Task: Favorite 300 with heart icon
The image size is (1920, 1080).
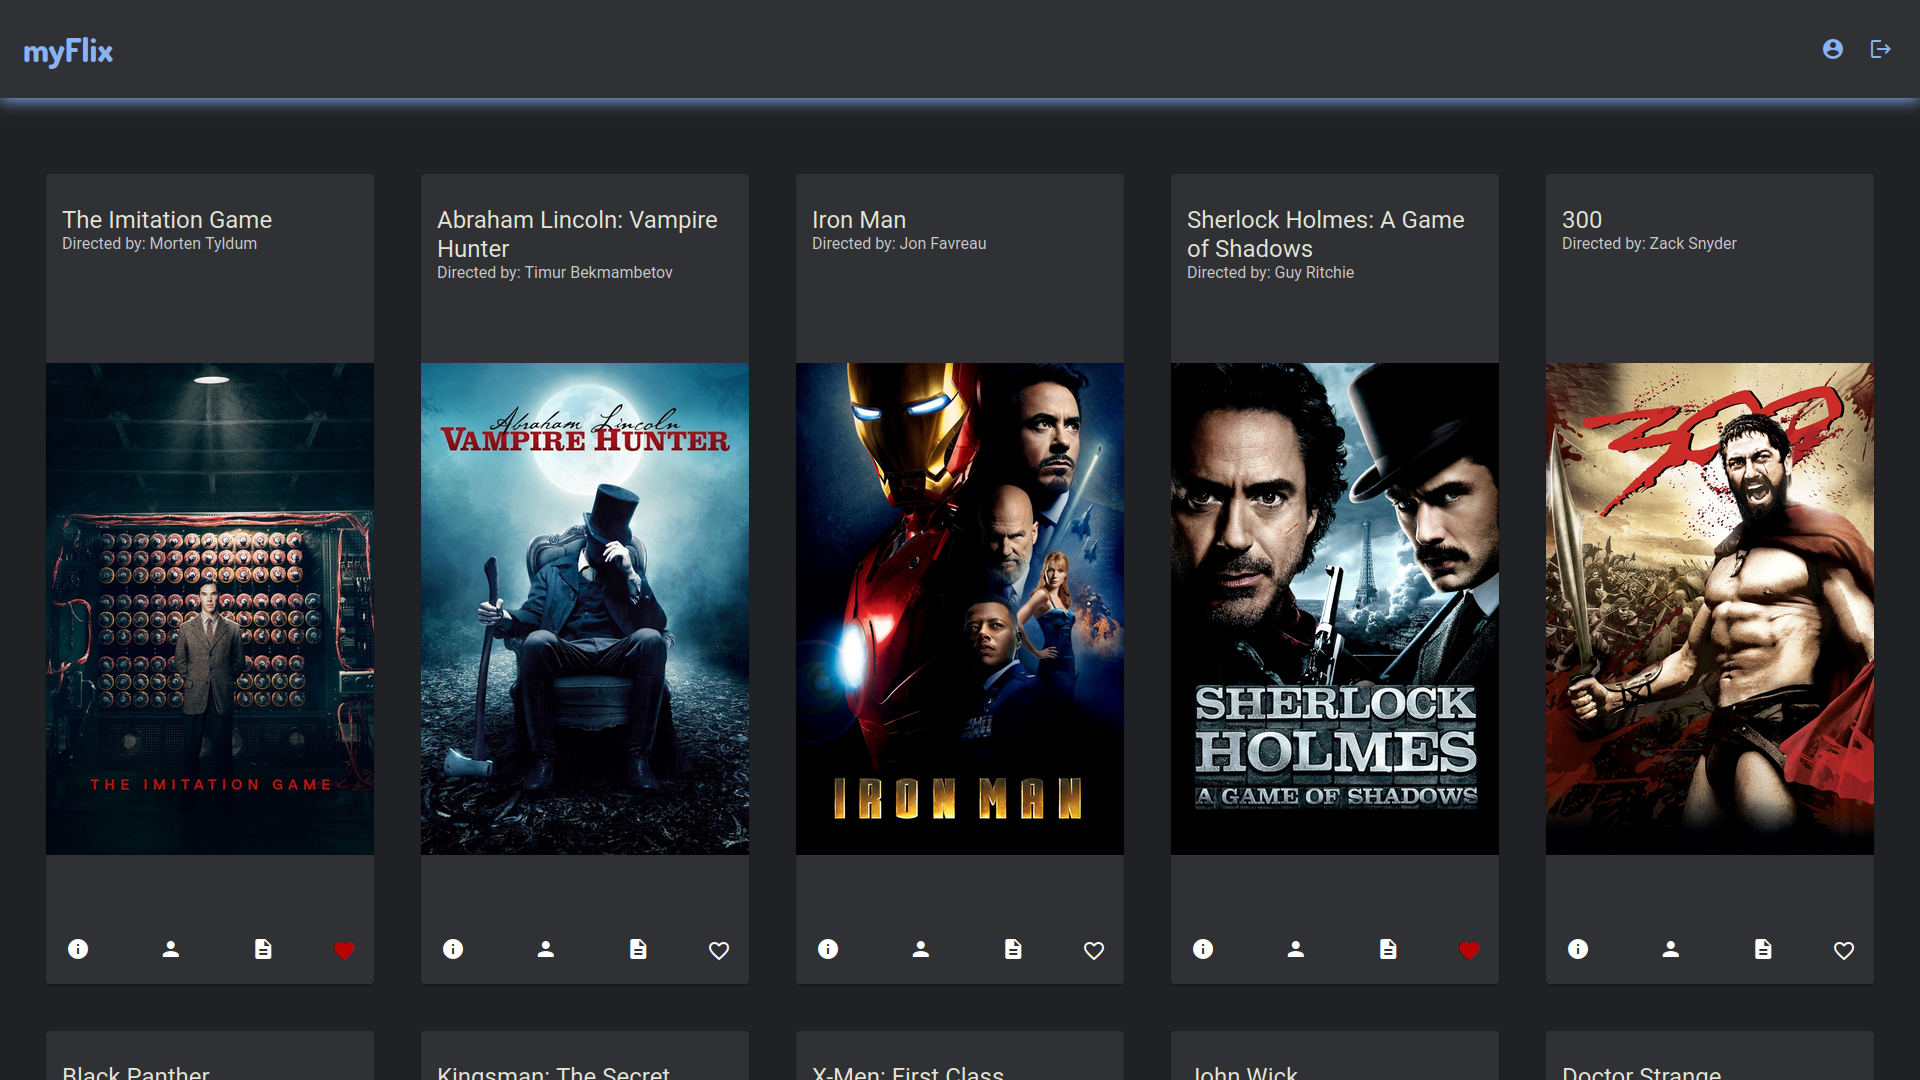Action: coord(1844,950)
